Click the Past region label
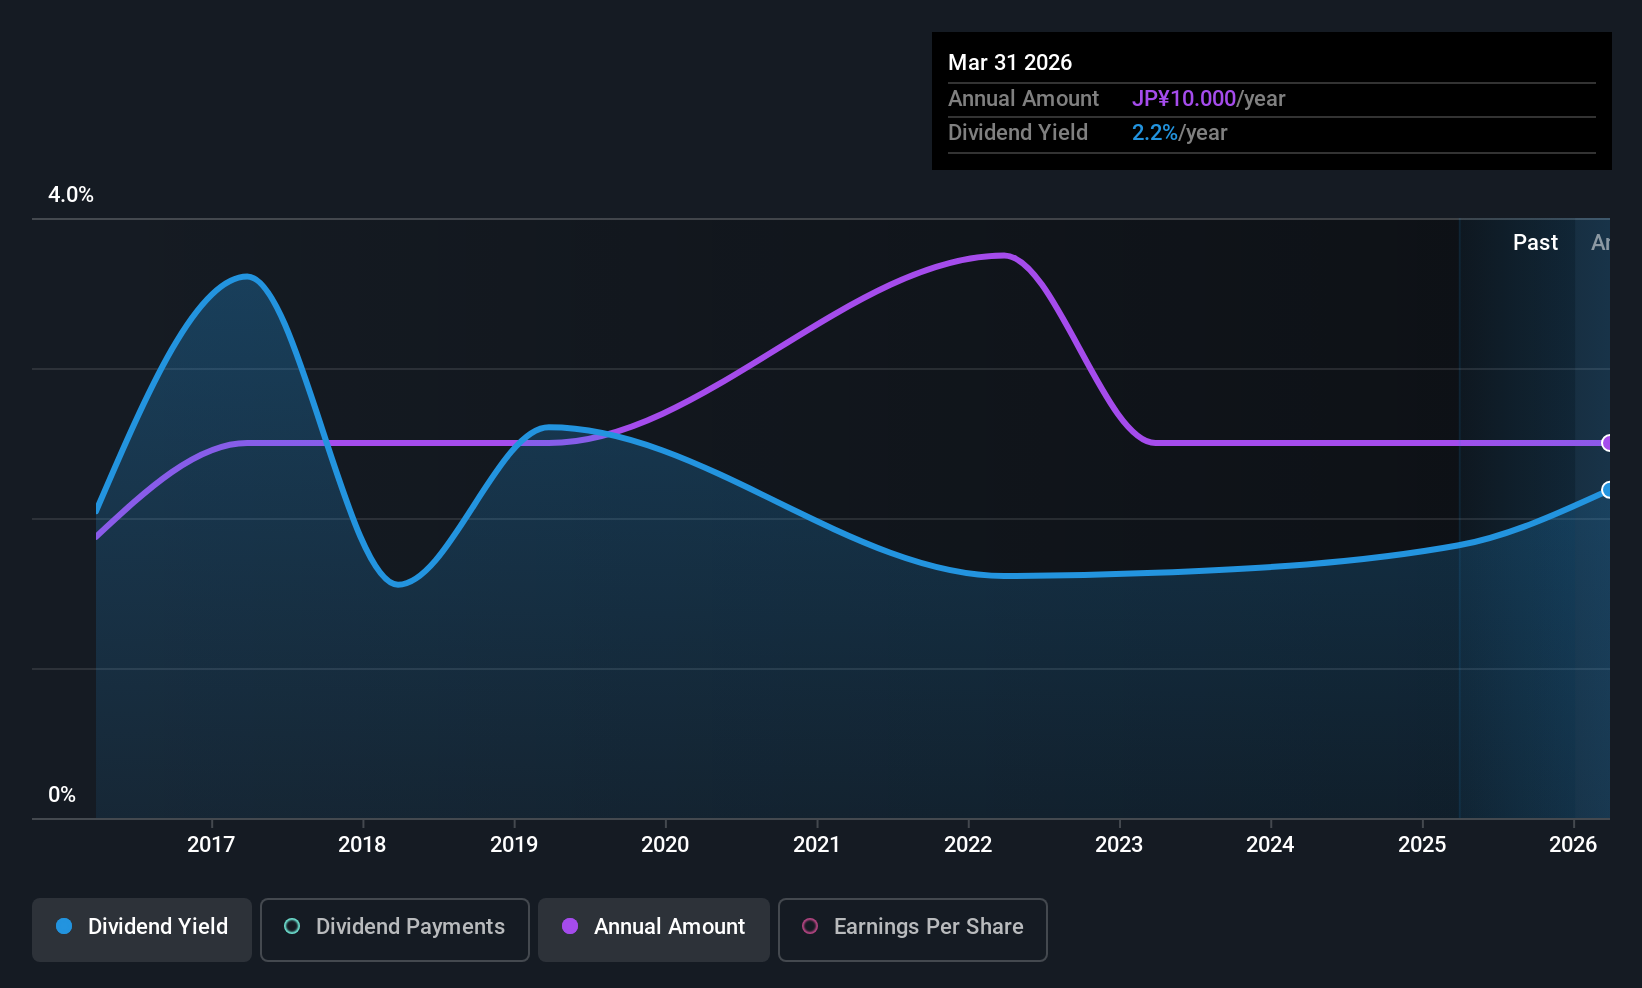Image resolution: width=1642 pixels, height=988 pixels. (1535, 243)
